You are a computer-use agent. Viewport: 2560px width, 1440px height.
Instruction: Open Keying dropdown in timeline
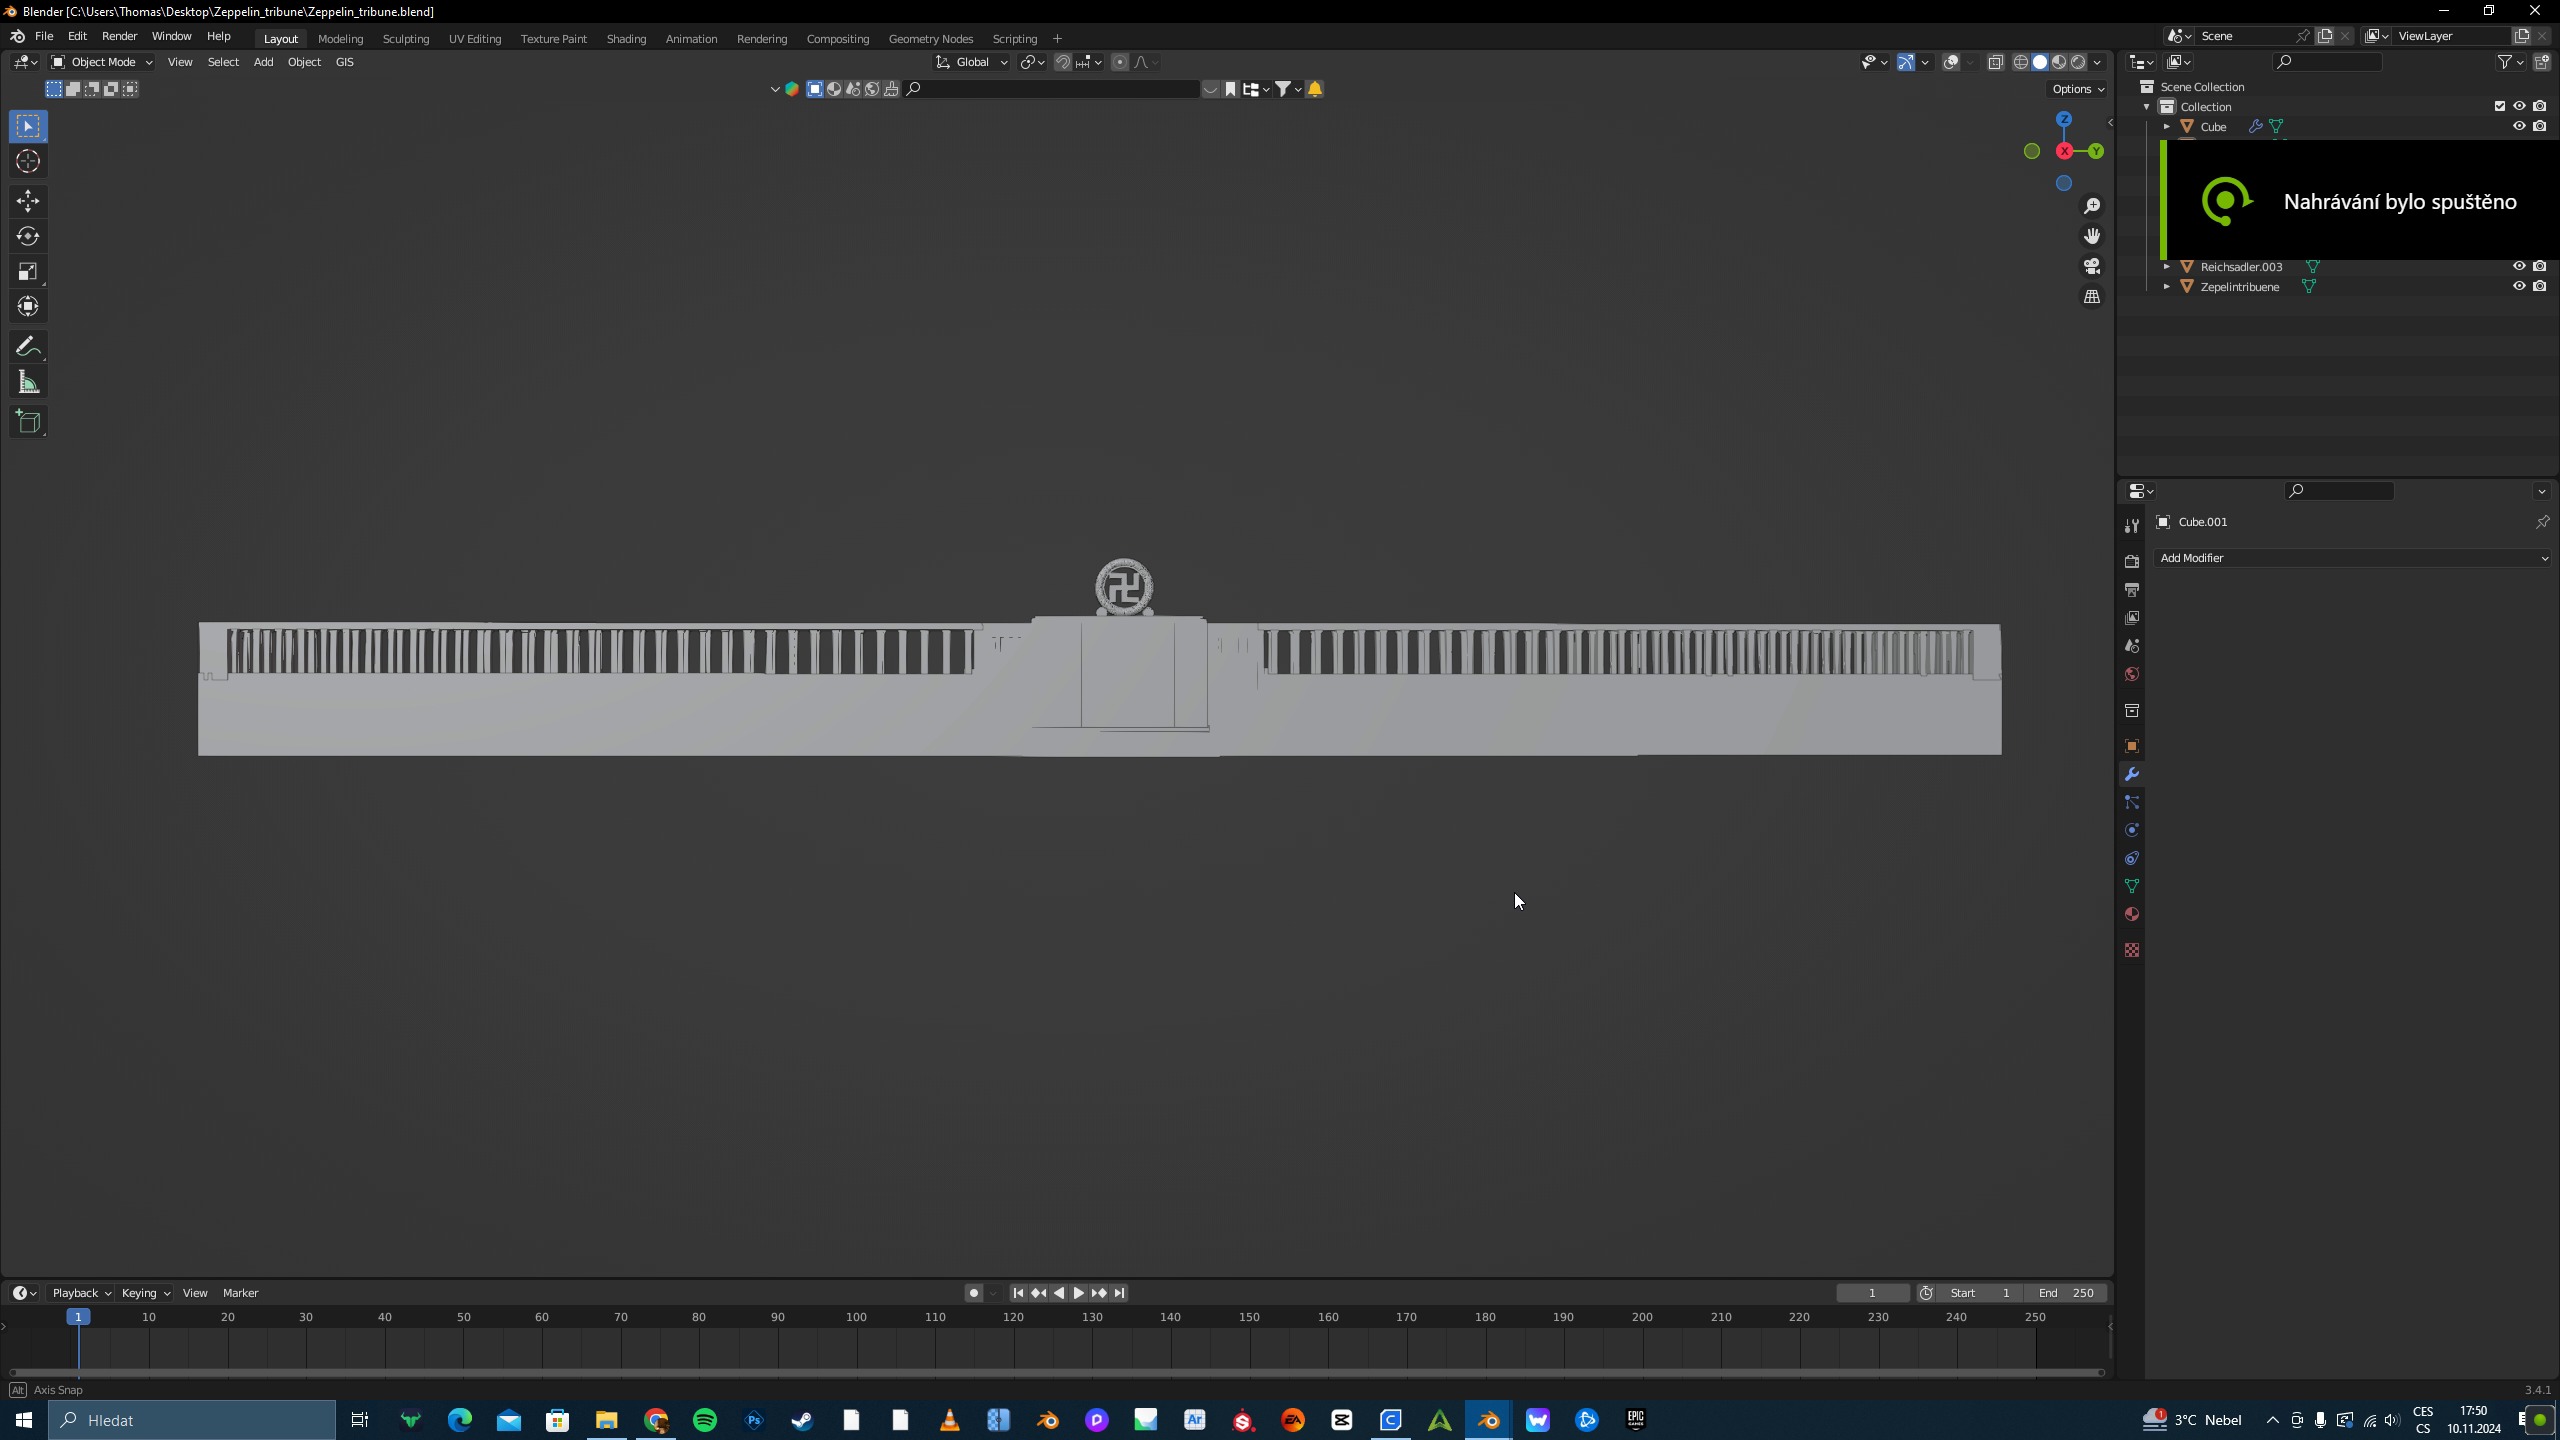[x=145, y=1293]
